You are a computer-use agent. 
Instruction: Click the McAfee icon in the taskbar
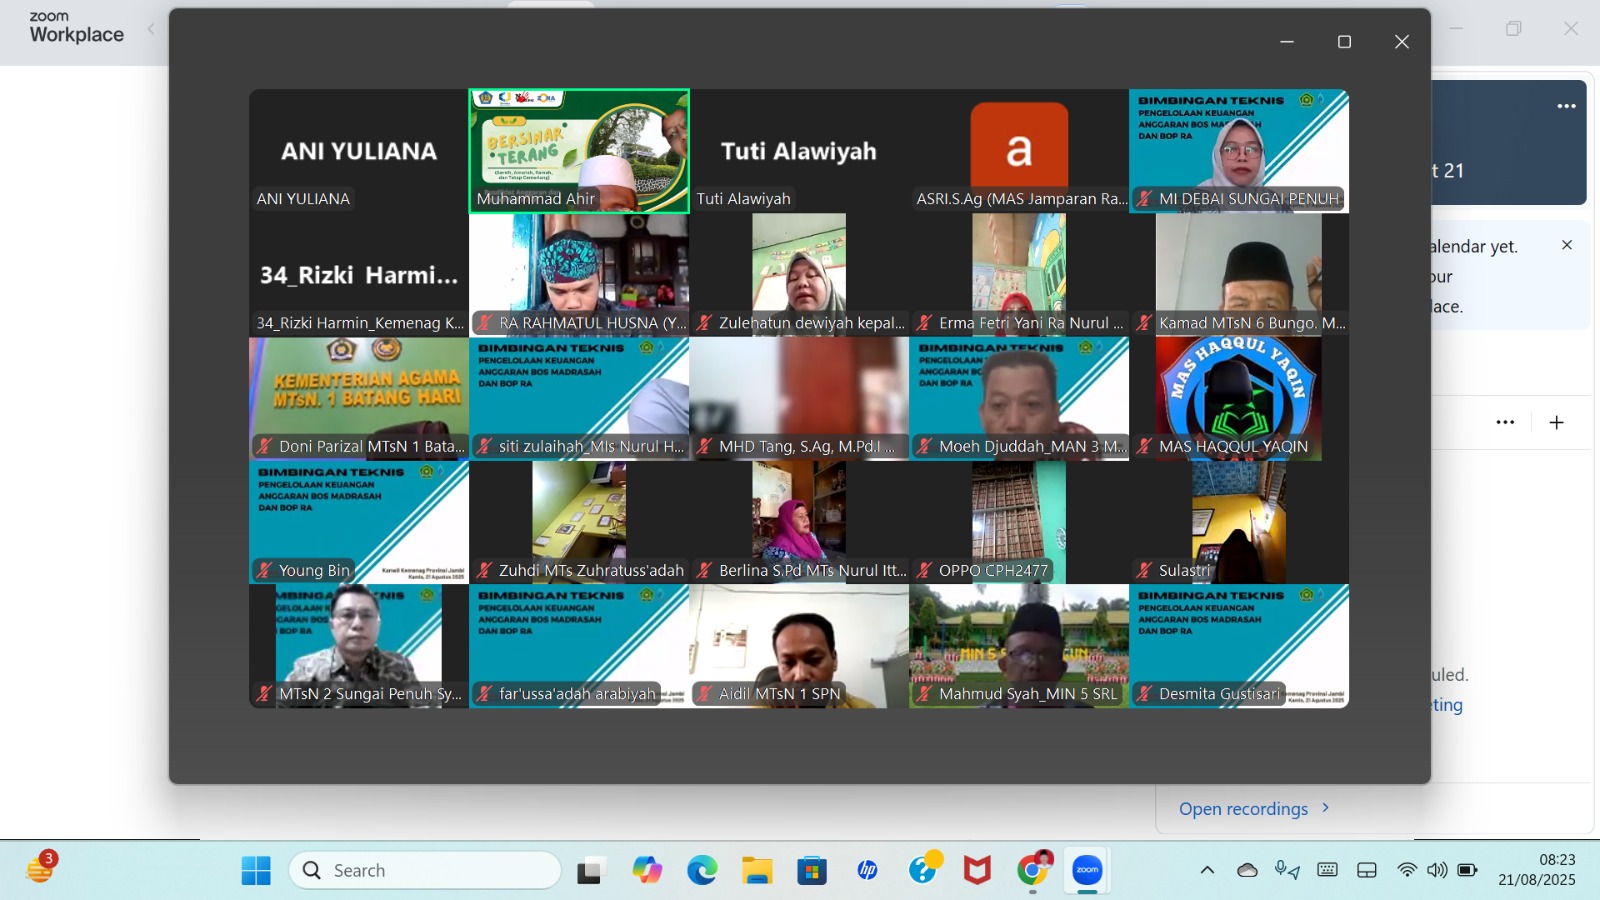pyautogui.click(x=977, y=871)
